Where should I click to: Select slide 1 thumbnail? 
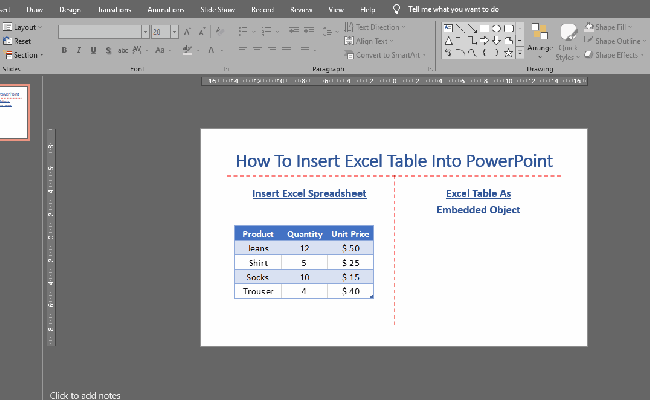(x=14, y=113)
